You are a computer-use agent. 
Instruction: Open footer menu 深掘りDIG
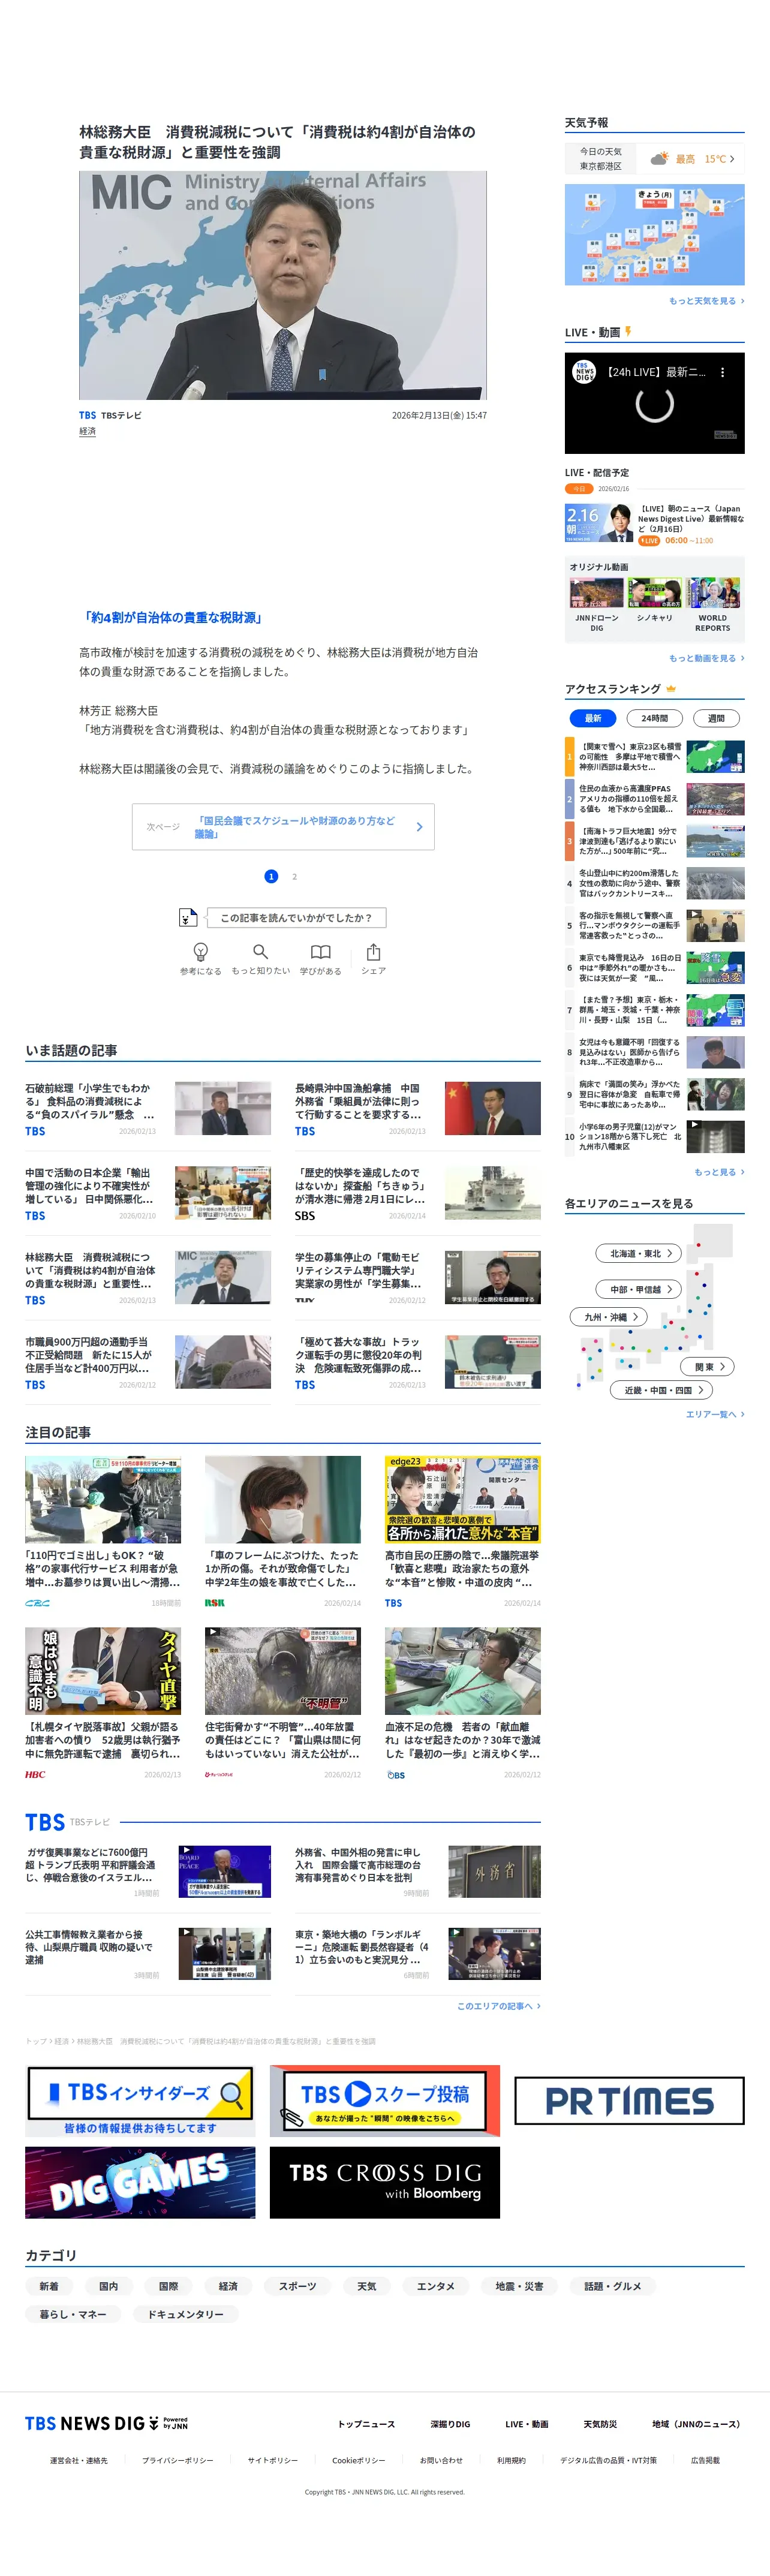[450, 2424]
